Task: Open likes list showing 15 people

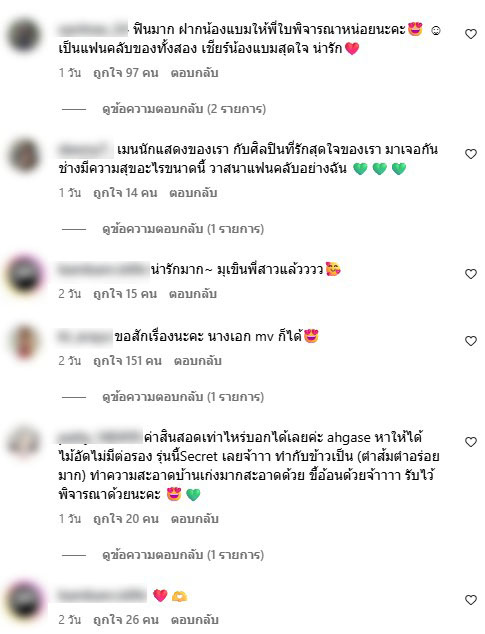Action: tap(125, 294)
